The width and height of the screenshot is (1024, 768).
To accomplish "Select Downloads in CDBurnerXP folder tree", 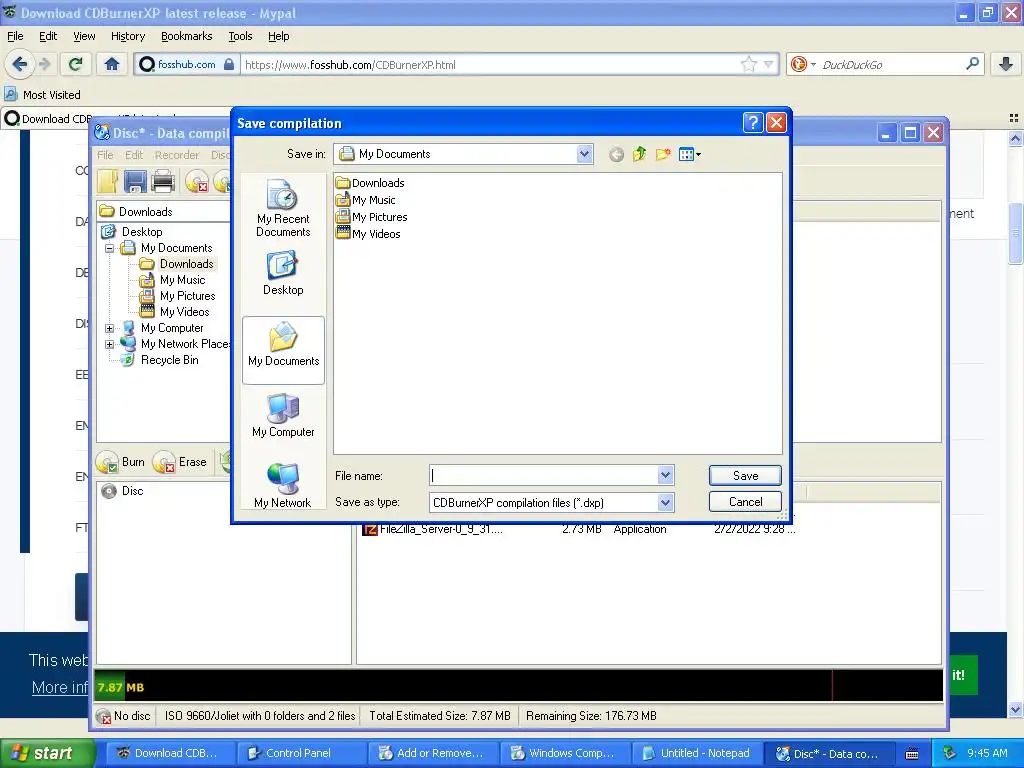I will [186, 264].
